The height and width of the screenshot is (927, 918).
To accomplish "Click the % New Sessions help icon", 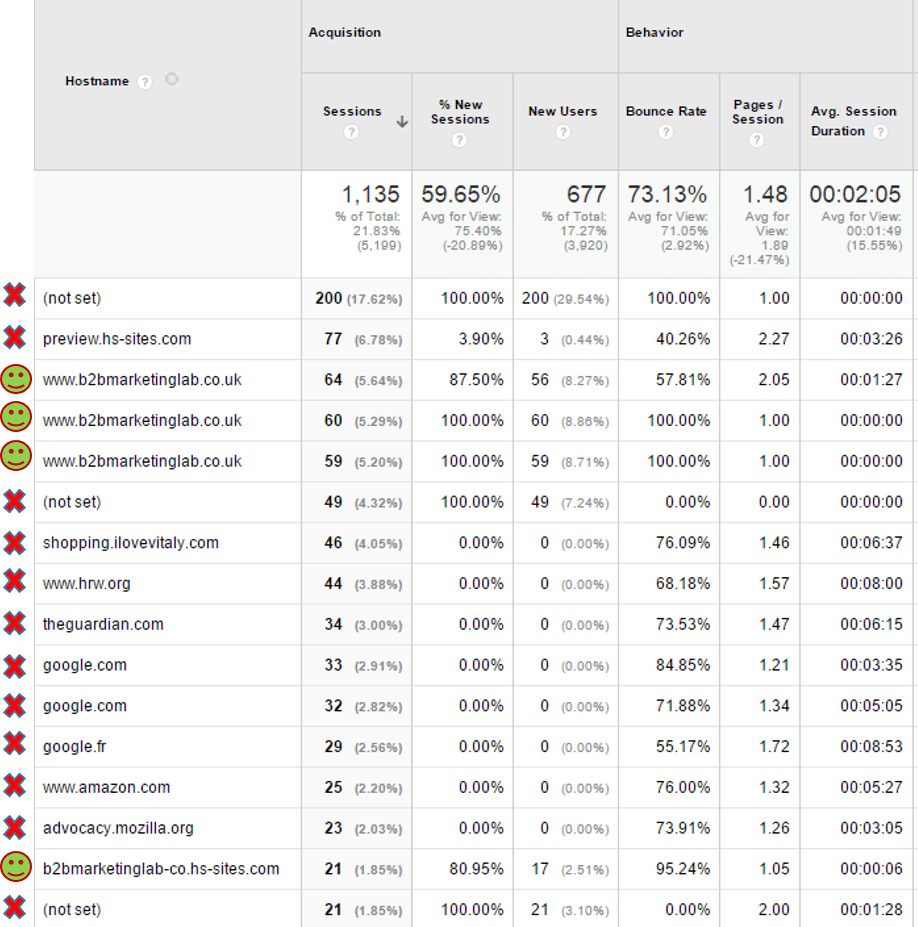I will point(459,140).
